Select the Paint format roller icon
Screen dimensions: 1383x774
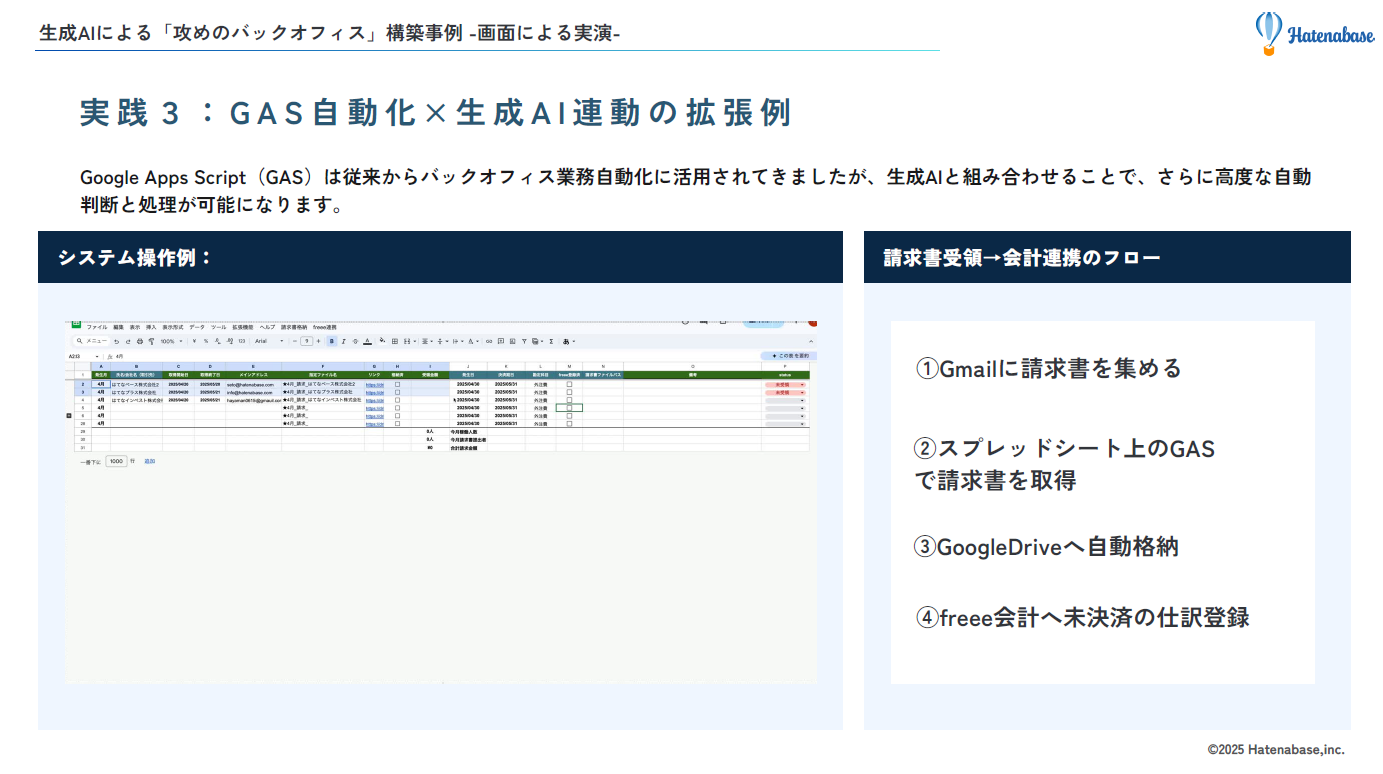pos(151,341)
